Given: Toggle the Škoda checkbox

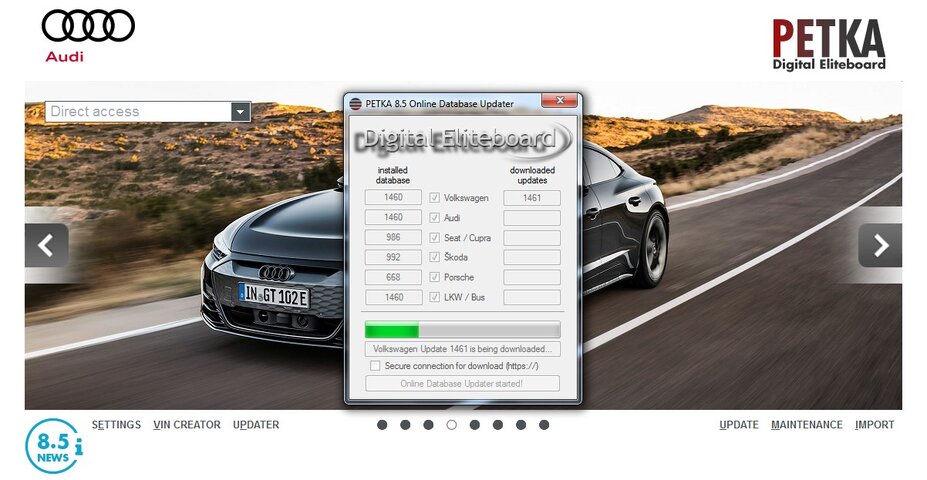Looking at the screenshot, I should click(435, 257).
